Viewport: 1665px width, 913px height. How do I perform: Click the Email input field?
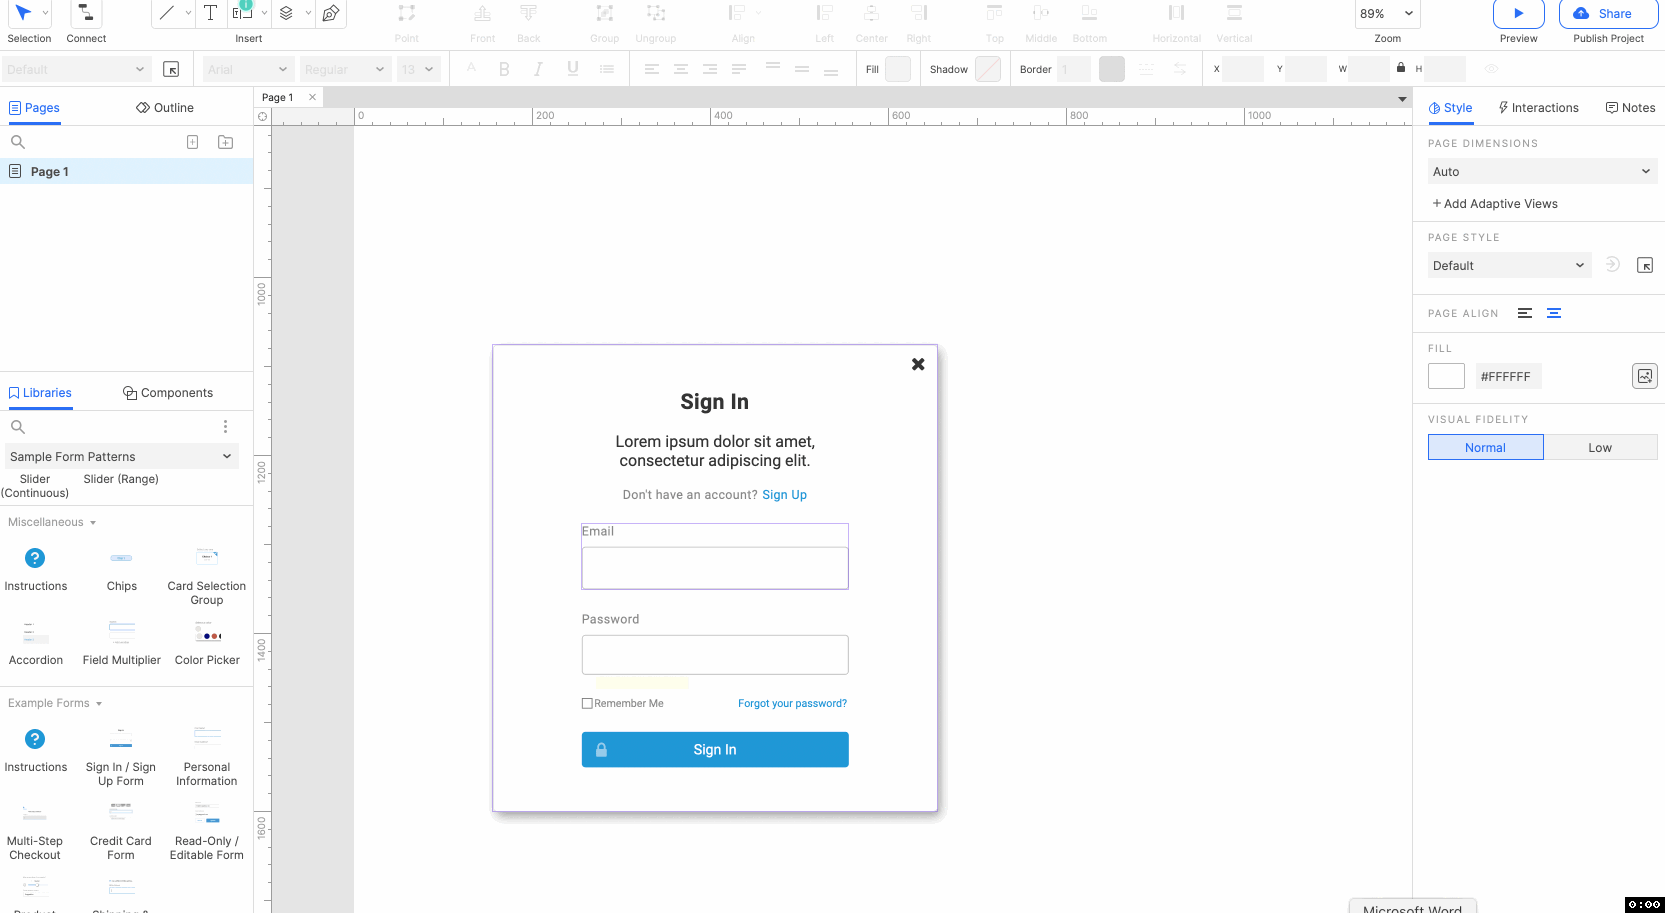coord(715,568)
